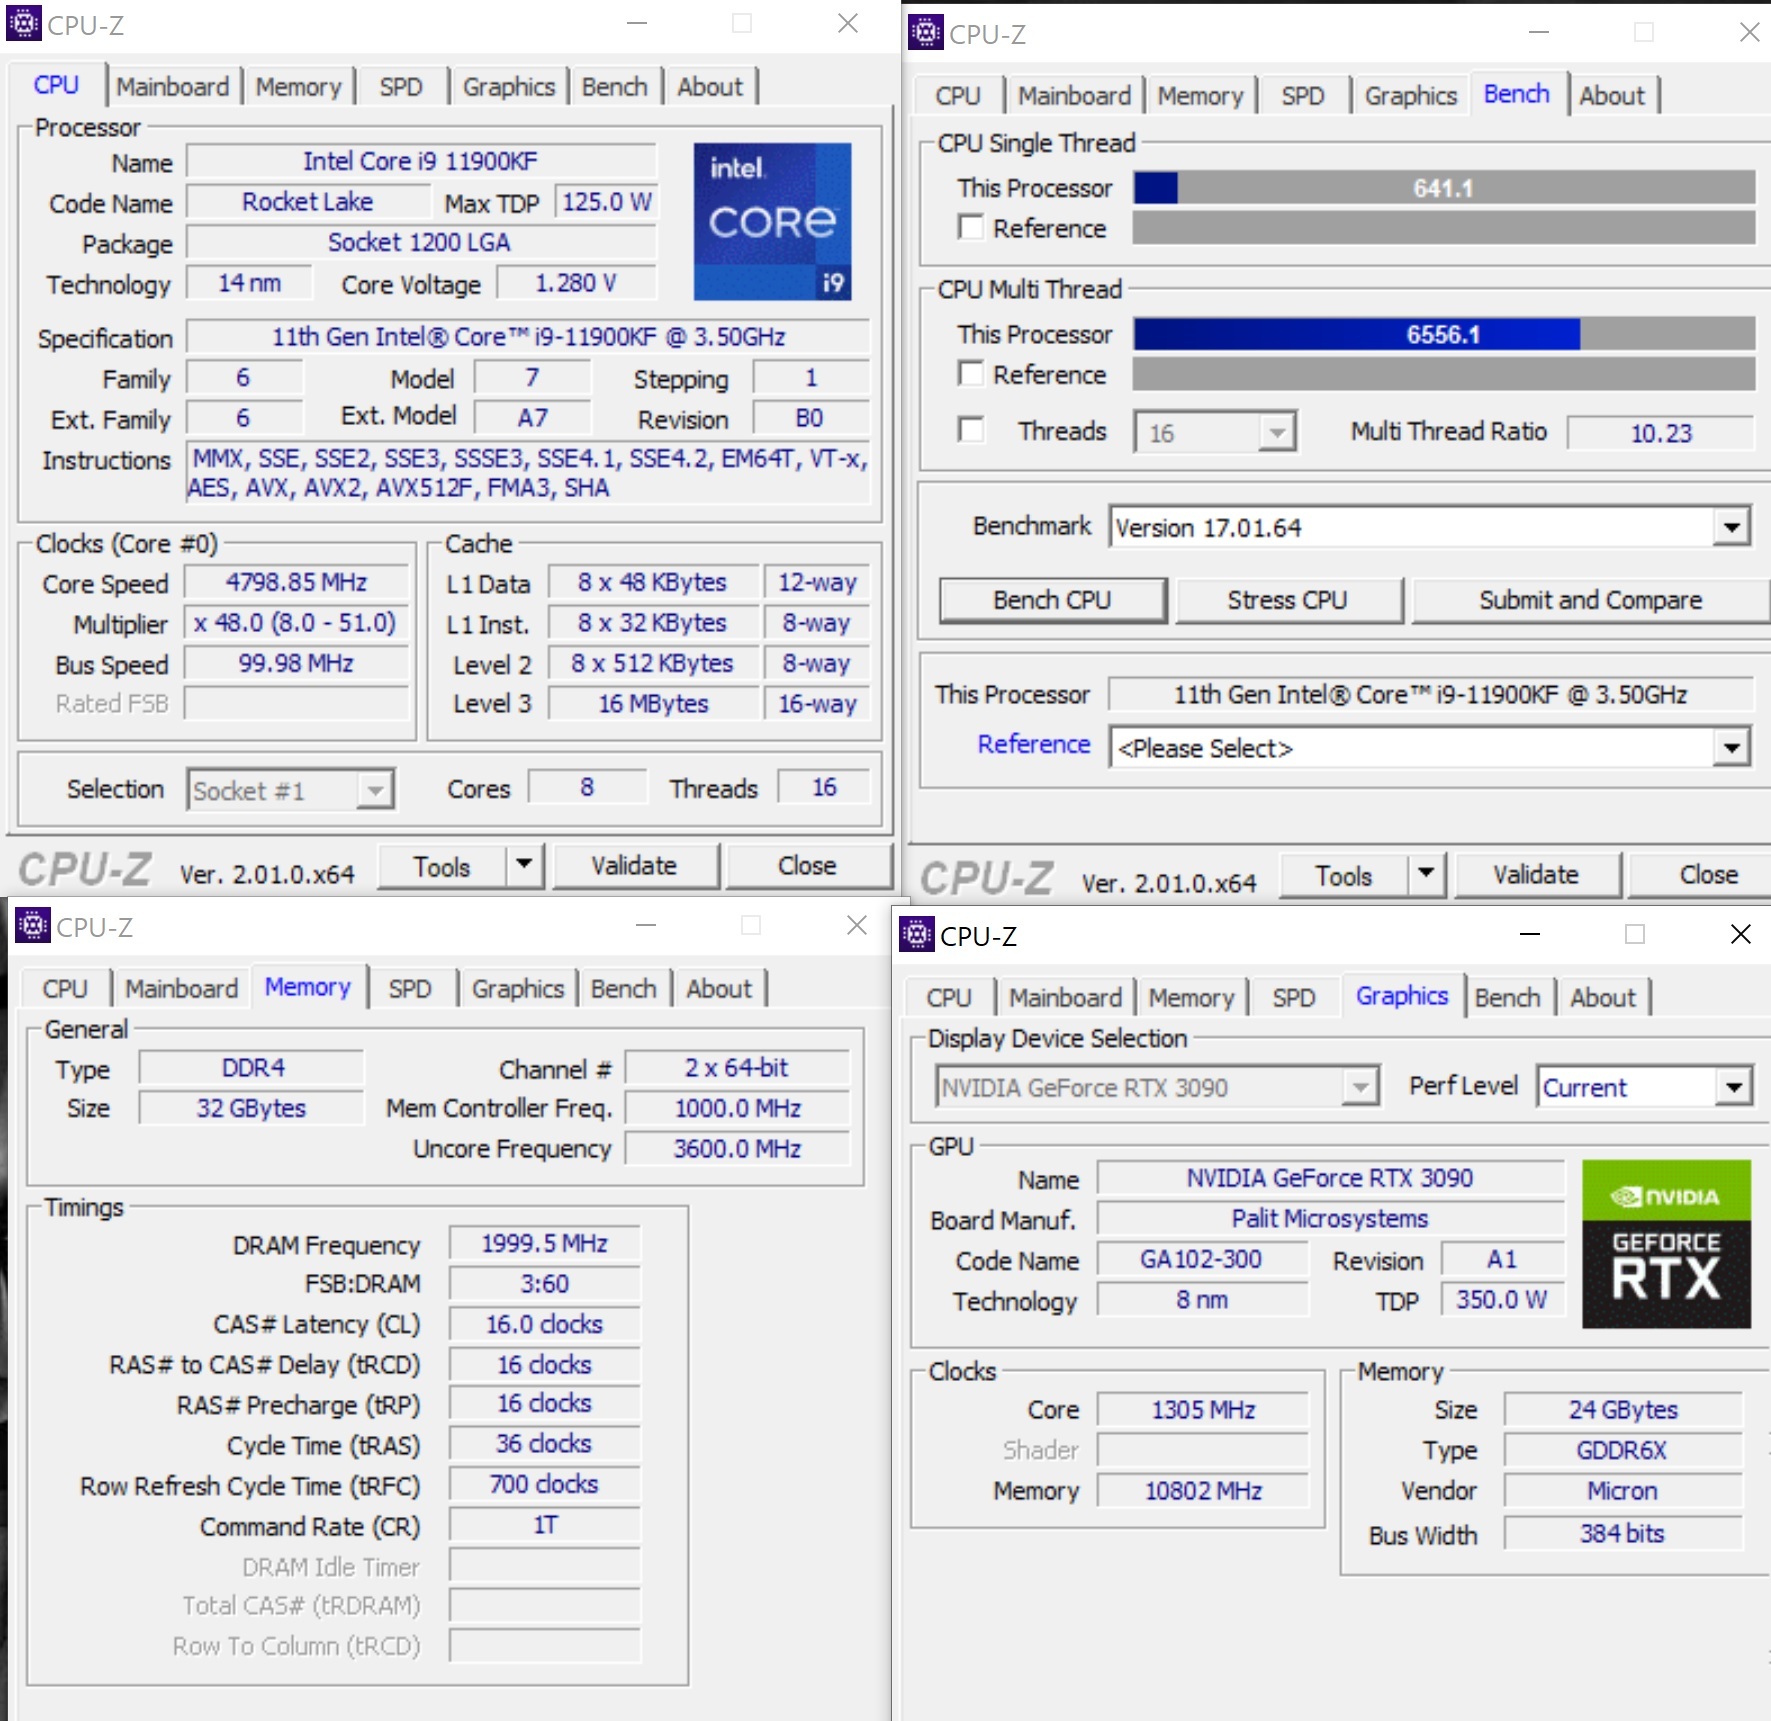1771x1721 pixels.
Task: Click the Board Manuf. value Palit Microsystems
Action: click(1330, 1218)
